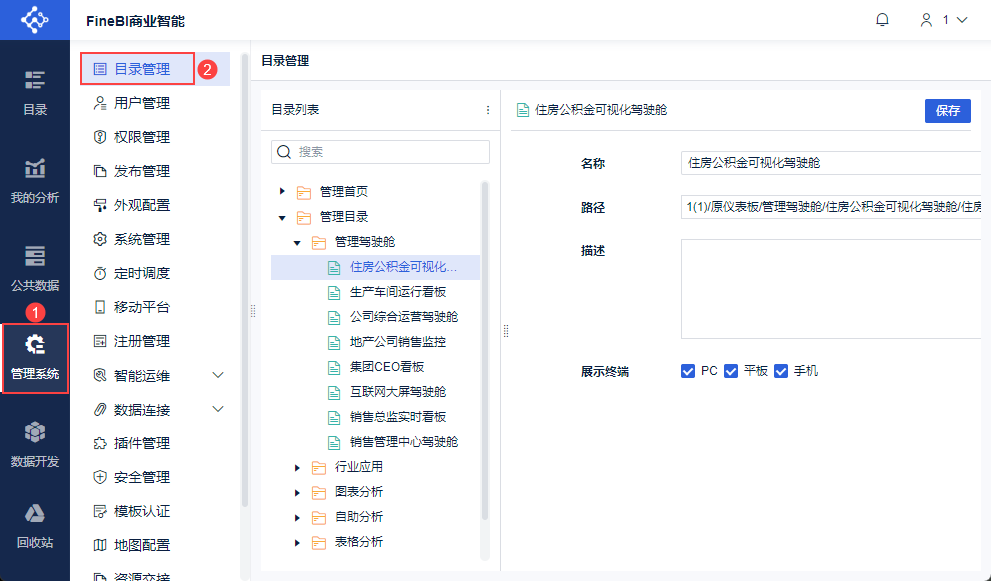
Task: Click the FineBI logo icon
Action: point(35,20)
